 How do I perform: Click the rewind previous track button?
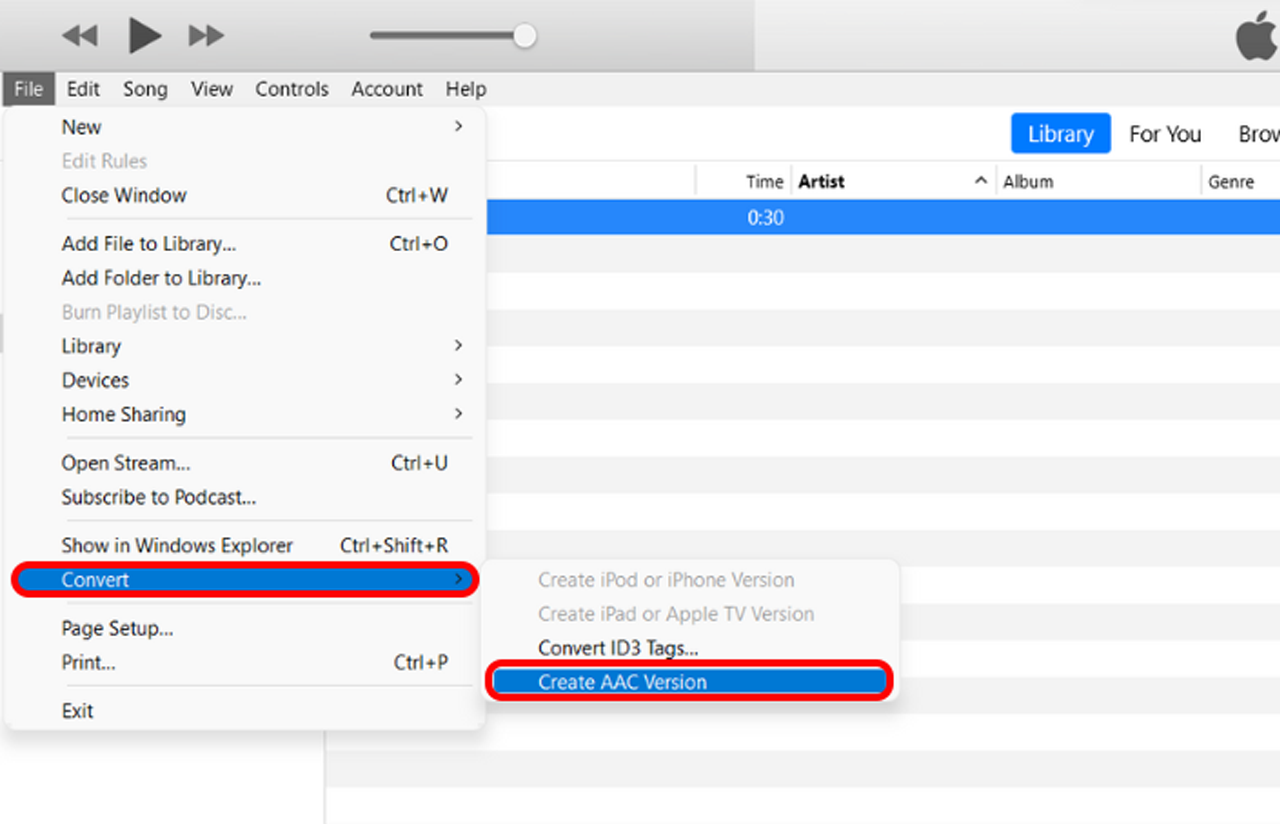click(80, 37)
